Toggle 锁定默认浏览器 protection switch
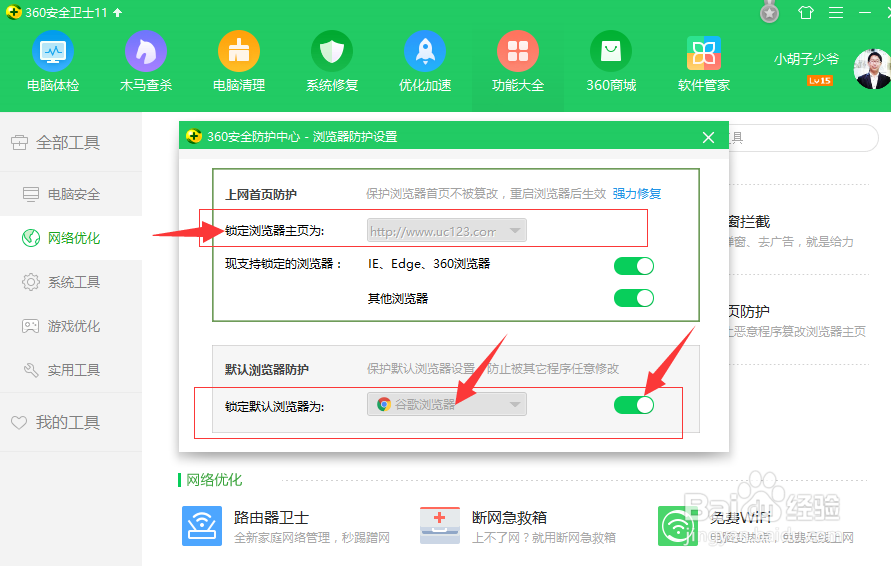 coord(634,405)
